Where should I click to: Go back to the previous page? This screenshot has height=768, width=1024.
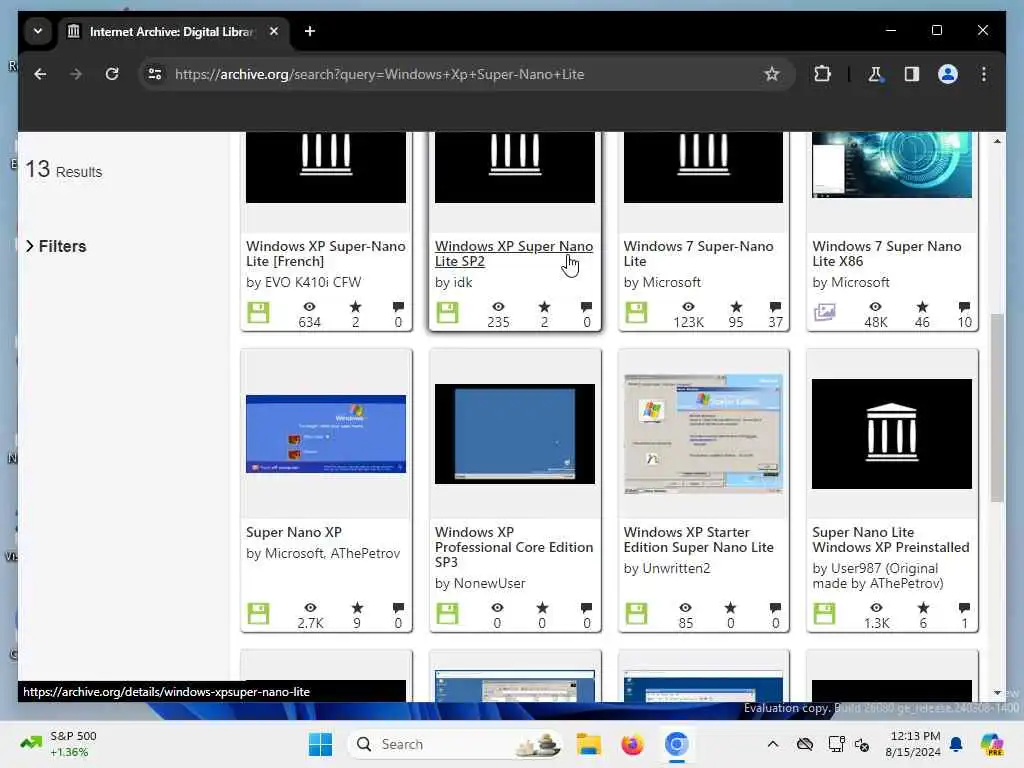coord(40,74)
